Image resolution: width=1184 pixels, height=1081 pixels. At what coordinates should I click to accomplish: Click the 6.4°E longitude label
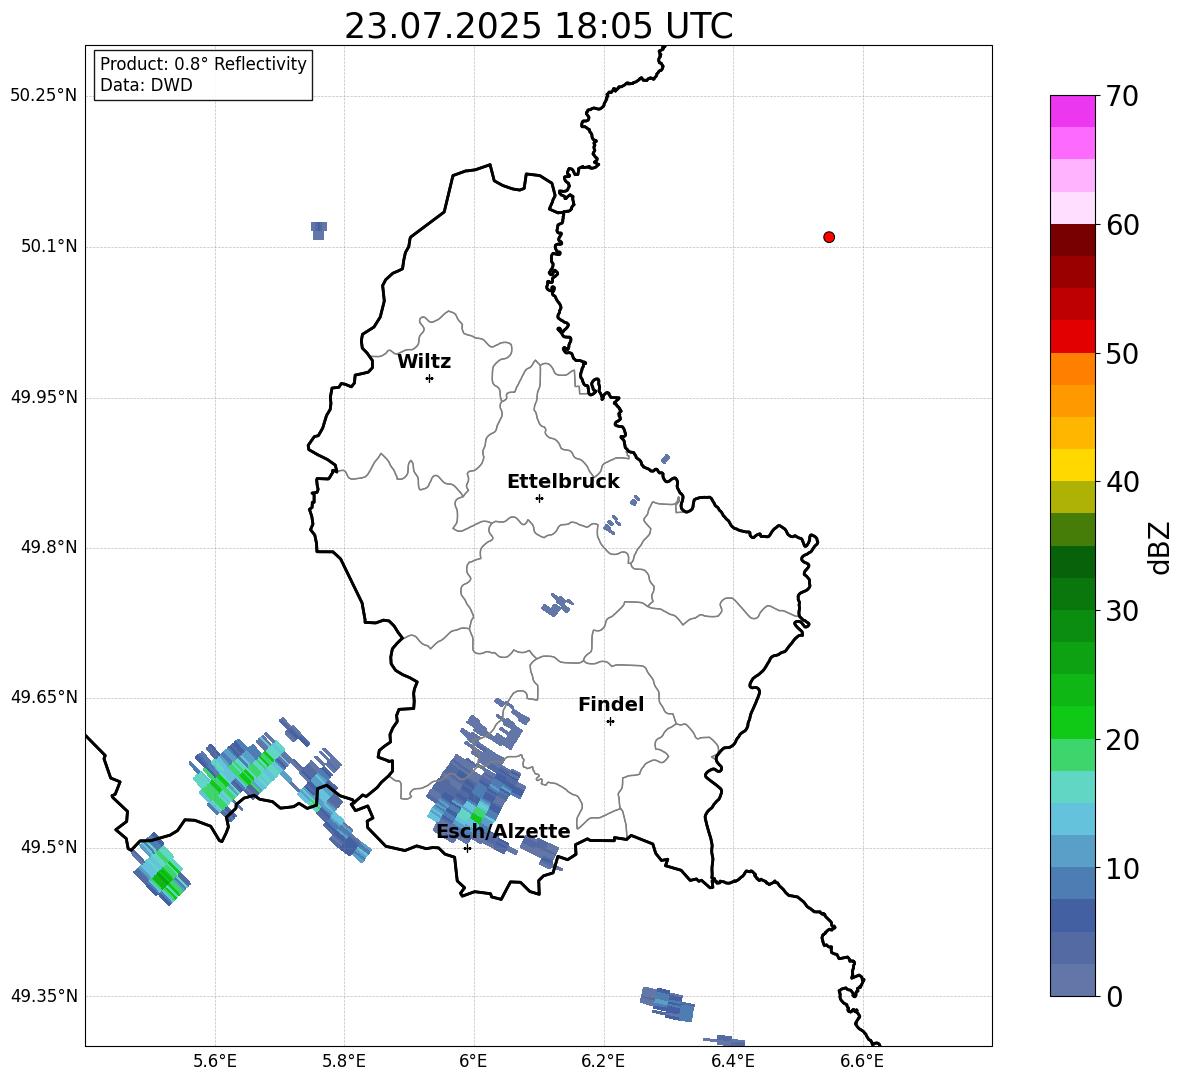[732, 1061]
